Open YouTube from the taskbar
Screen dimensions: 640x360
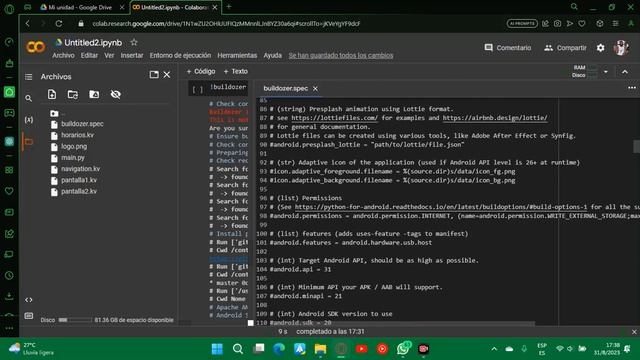click(x=362, y=349)
